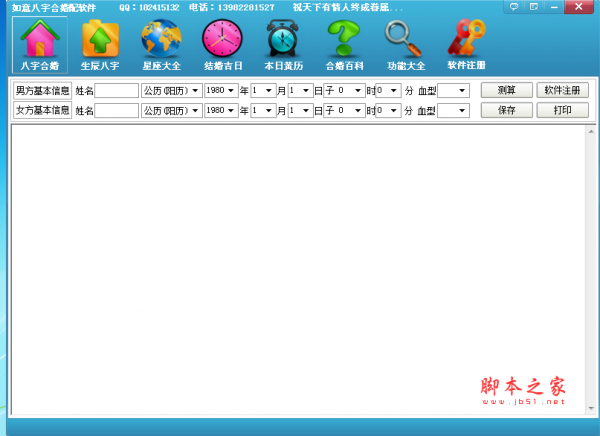600x436 pixels.
Task: Focus the male 姓名 name input field
Action: 117,91
